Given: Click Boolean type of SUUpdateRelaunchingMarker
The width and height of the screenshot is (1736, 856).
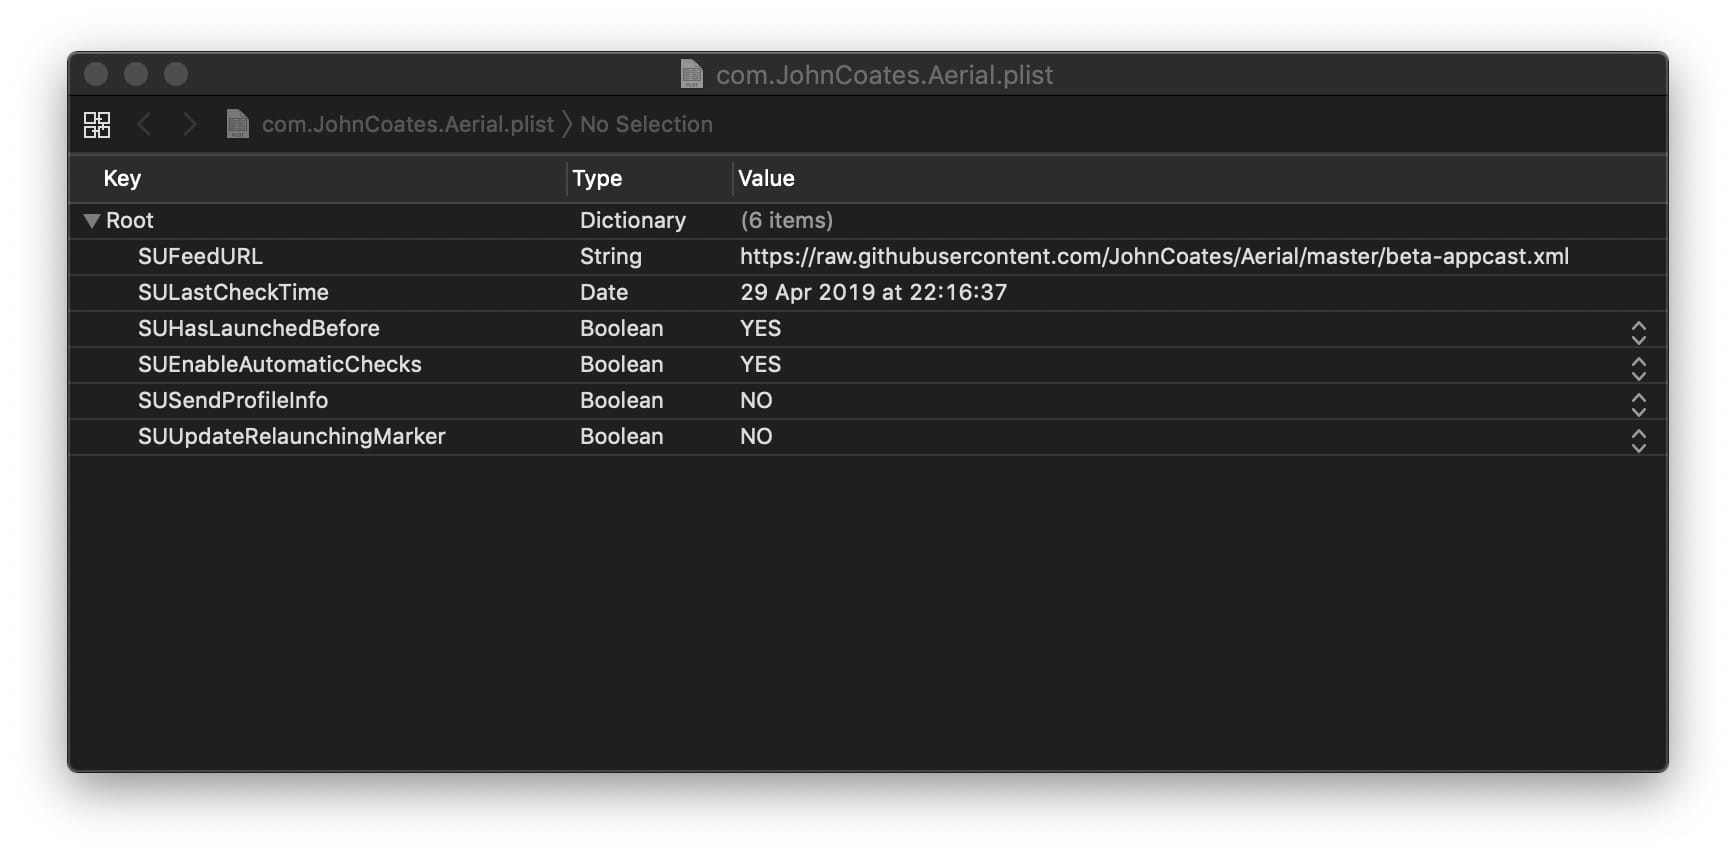Looking at the screenshot, I should [622, 436].
